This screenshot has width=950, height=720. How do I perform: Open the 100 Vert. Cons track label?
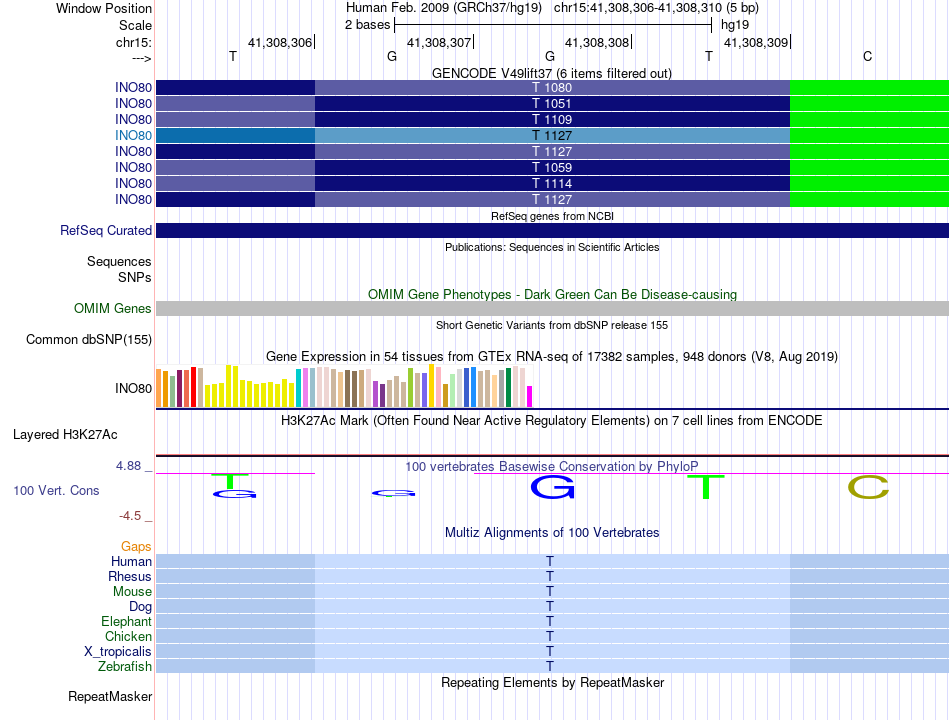click(56, 490)
